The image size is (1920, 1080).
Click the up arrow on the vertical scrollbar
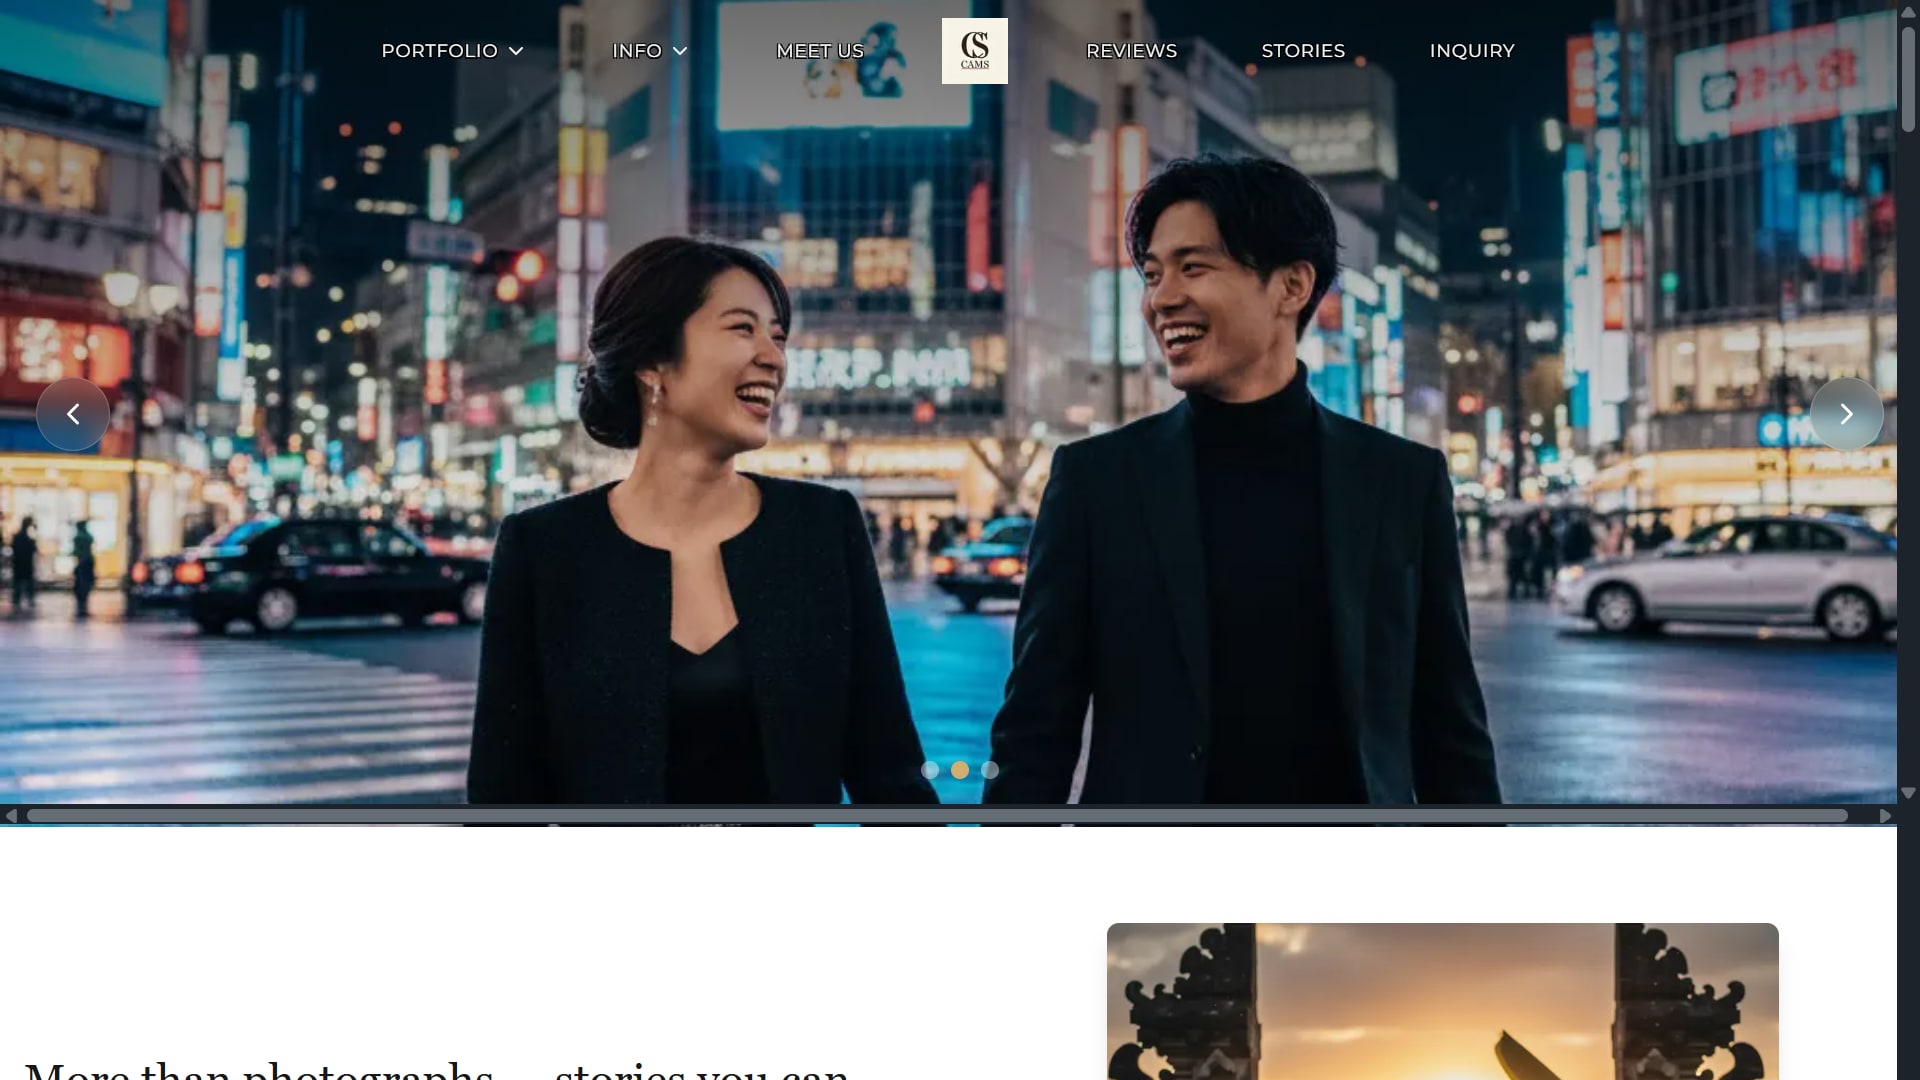click(1908, 12)
